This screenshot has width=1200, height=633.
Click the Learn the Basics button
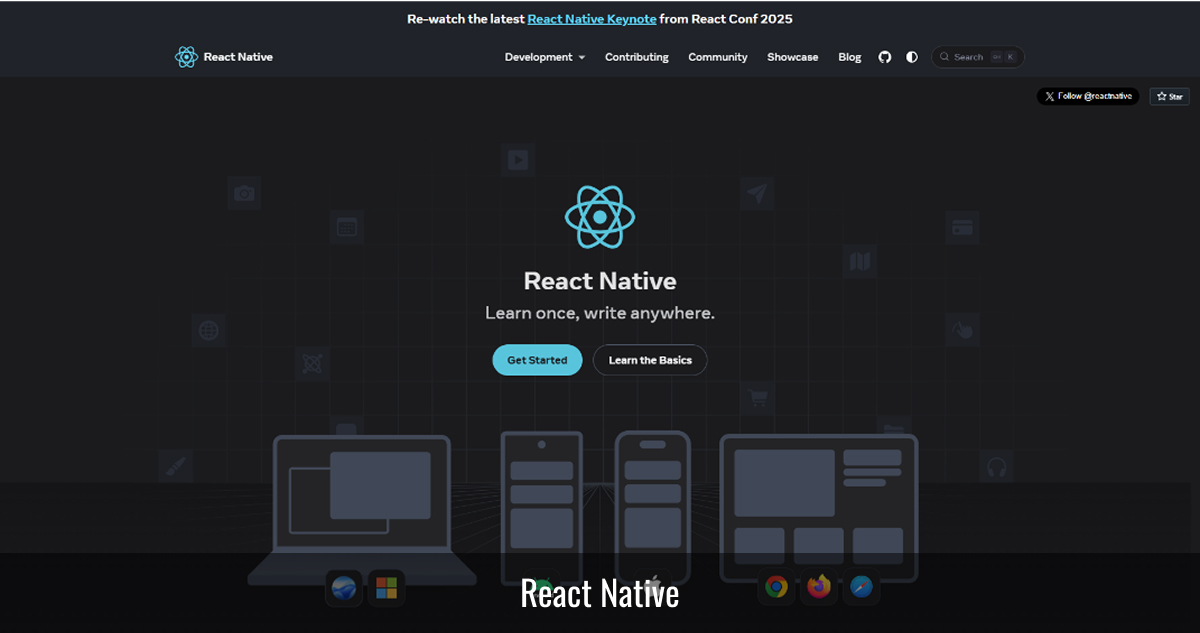click(x=650, y=360)
